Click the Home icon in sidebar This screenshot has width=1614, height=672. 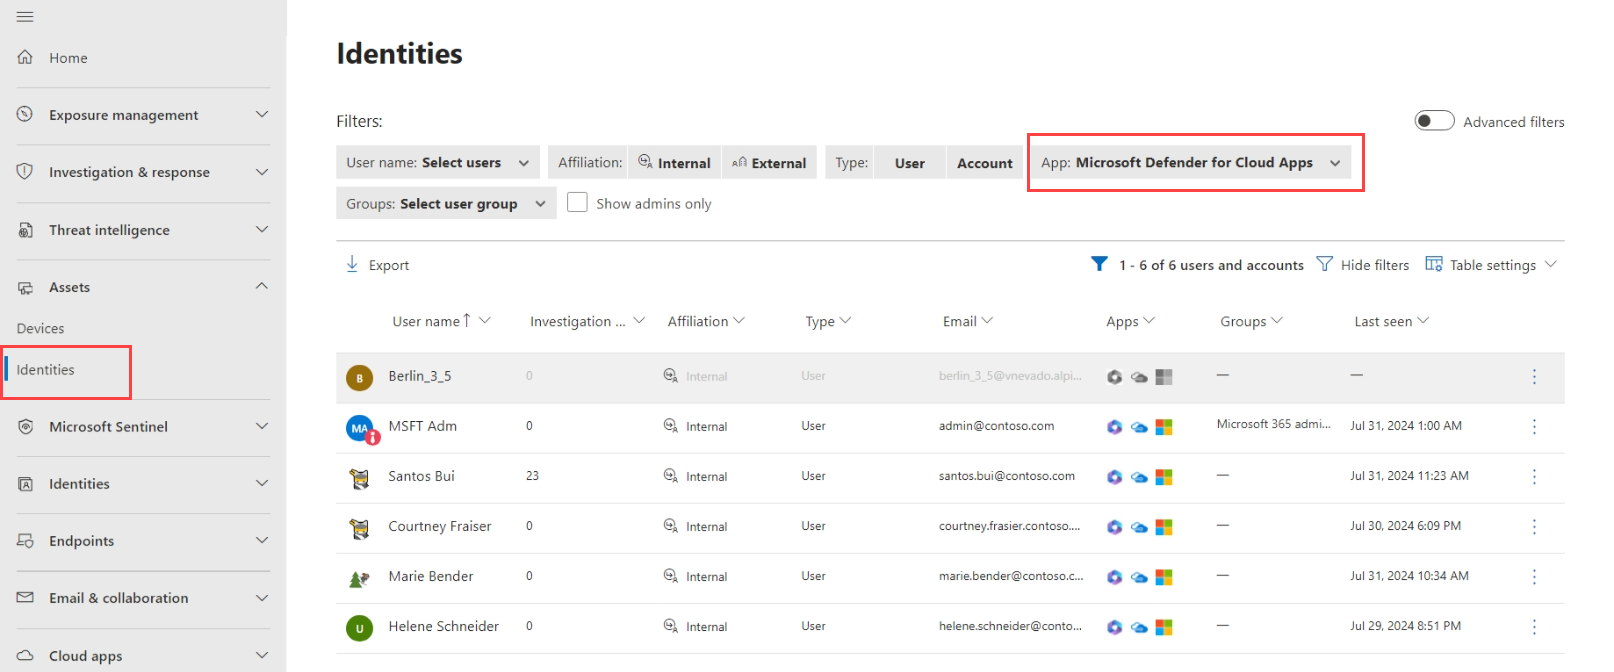pos(26,58)
